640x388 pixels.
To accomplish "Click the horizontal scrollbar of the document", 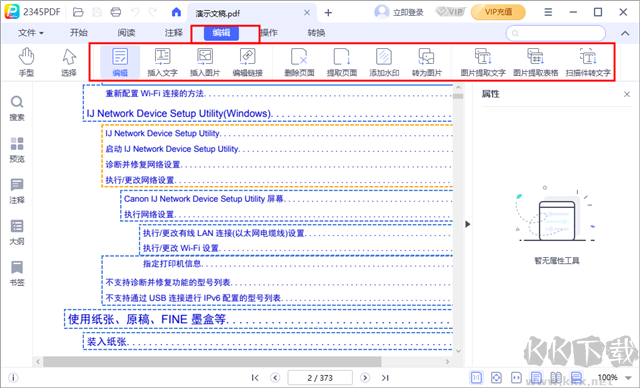I will coord(212,361).
